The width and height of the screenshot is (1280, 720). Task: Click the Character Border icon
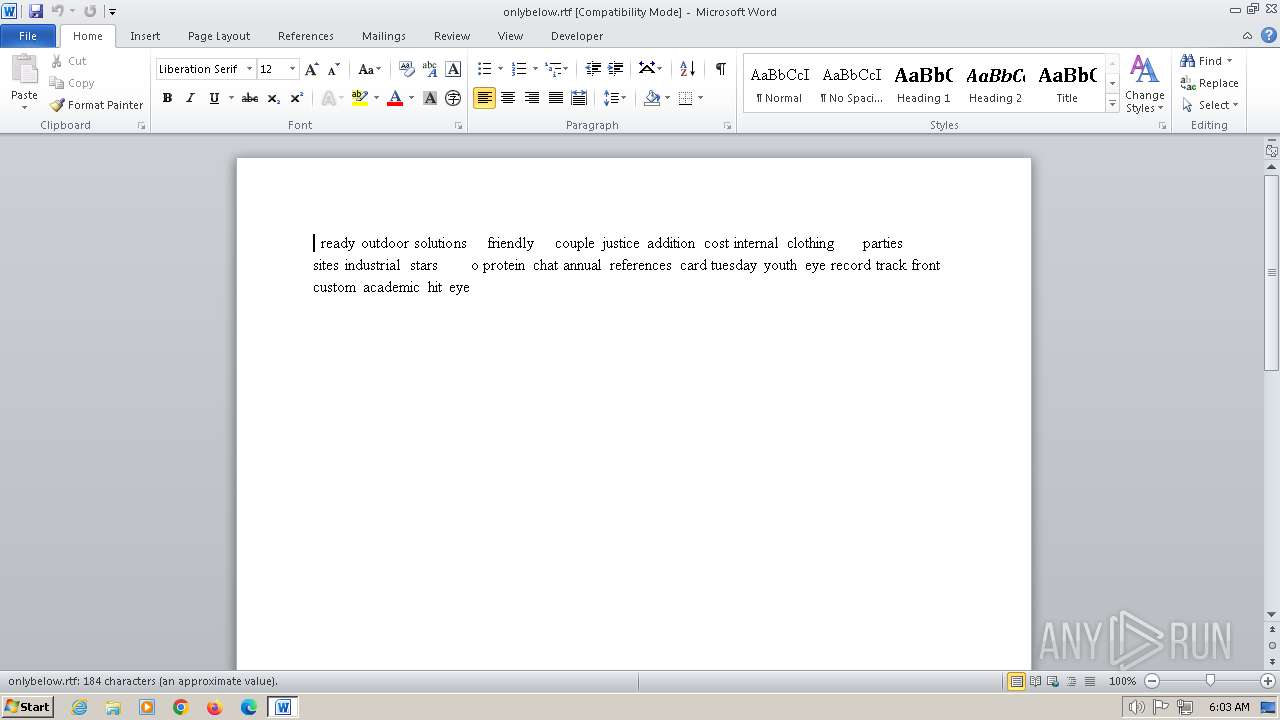tap(453, 69)
